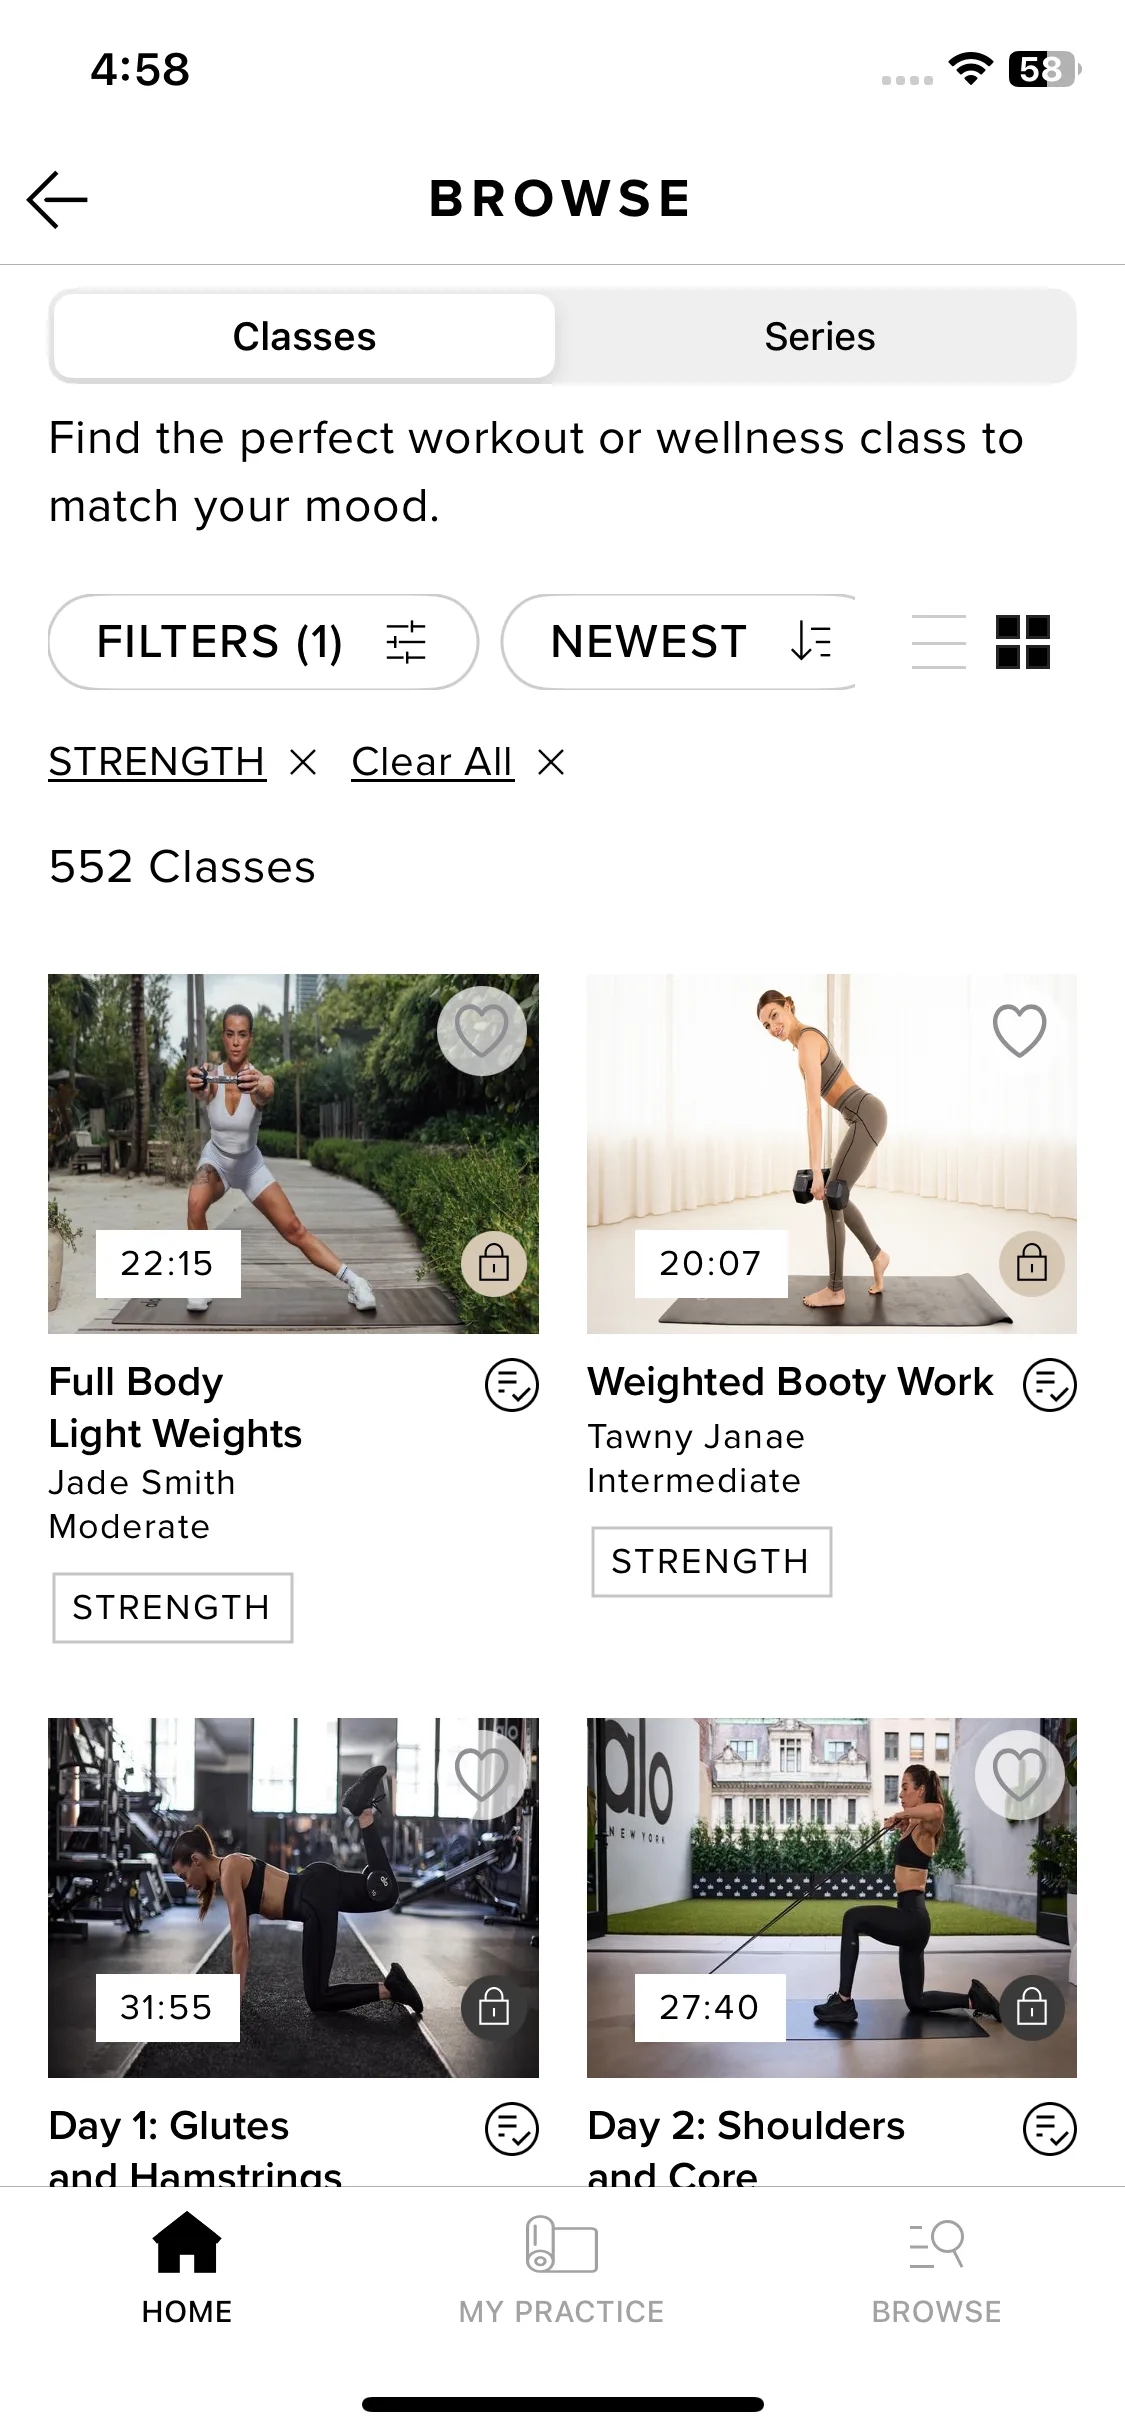Favorite Day 1: Glutes and Hamstrings class
The image size is (1125, 2436).
point(482,1775)
